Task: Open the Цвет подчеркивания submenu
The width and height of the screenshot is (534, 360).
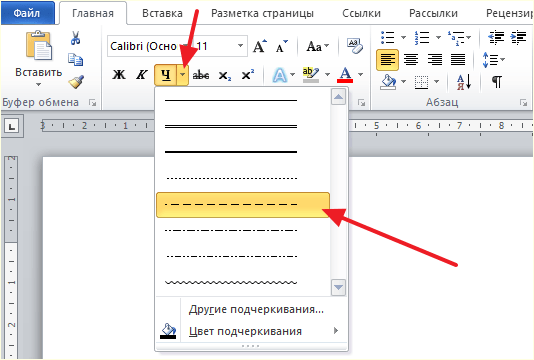Action: pos(252,331)
